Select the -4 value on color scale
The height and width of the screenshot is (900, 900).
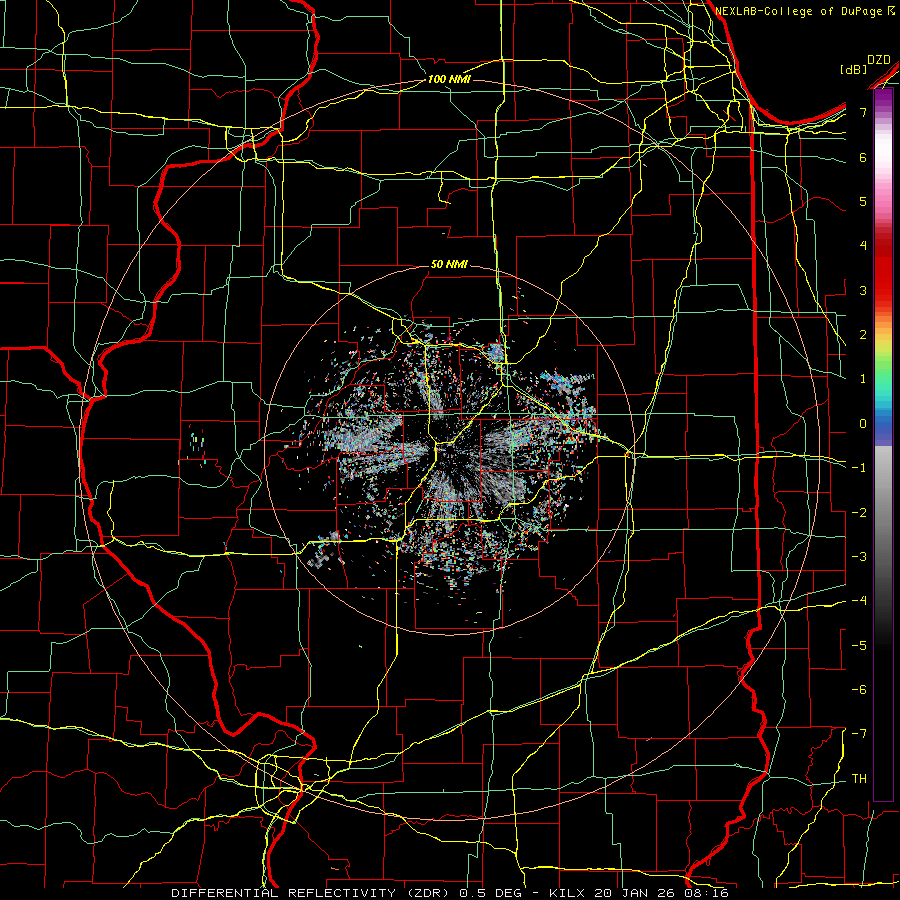859,601
